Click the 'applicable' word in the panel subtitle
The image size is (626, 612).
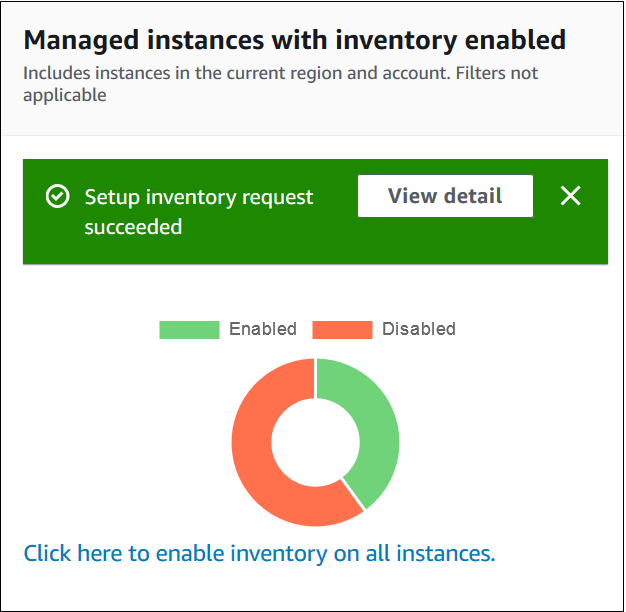click(65, 96)
